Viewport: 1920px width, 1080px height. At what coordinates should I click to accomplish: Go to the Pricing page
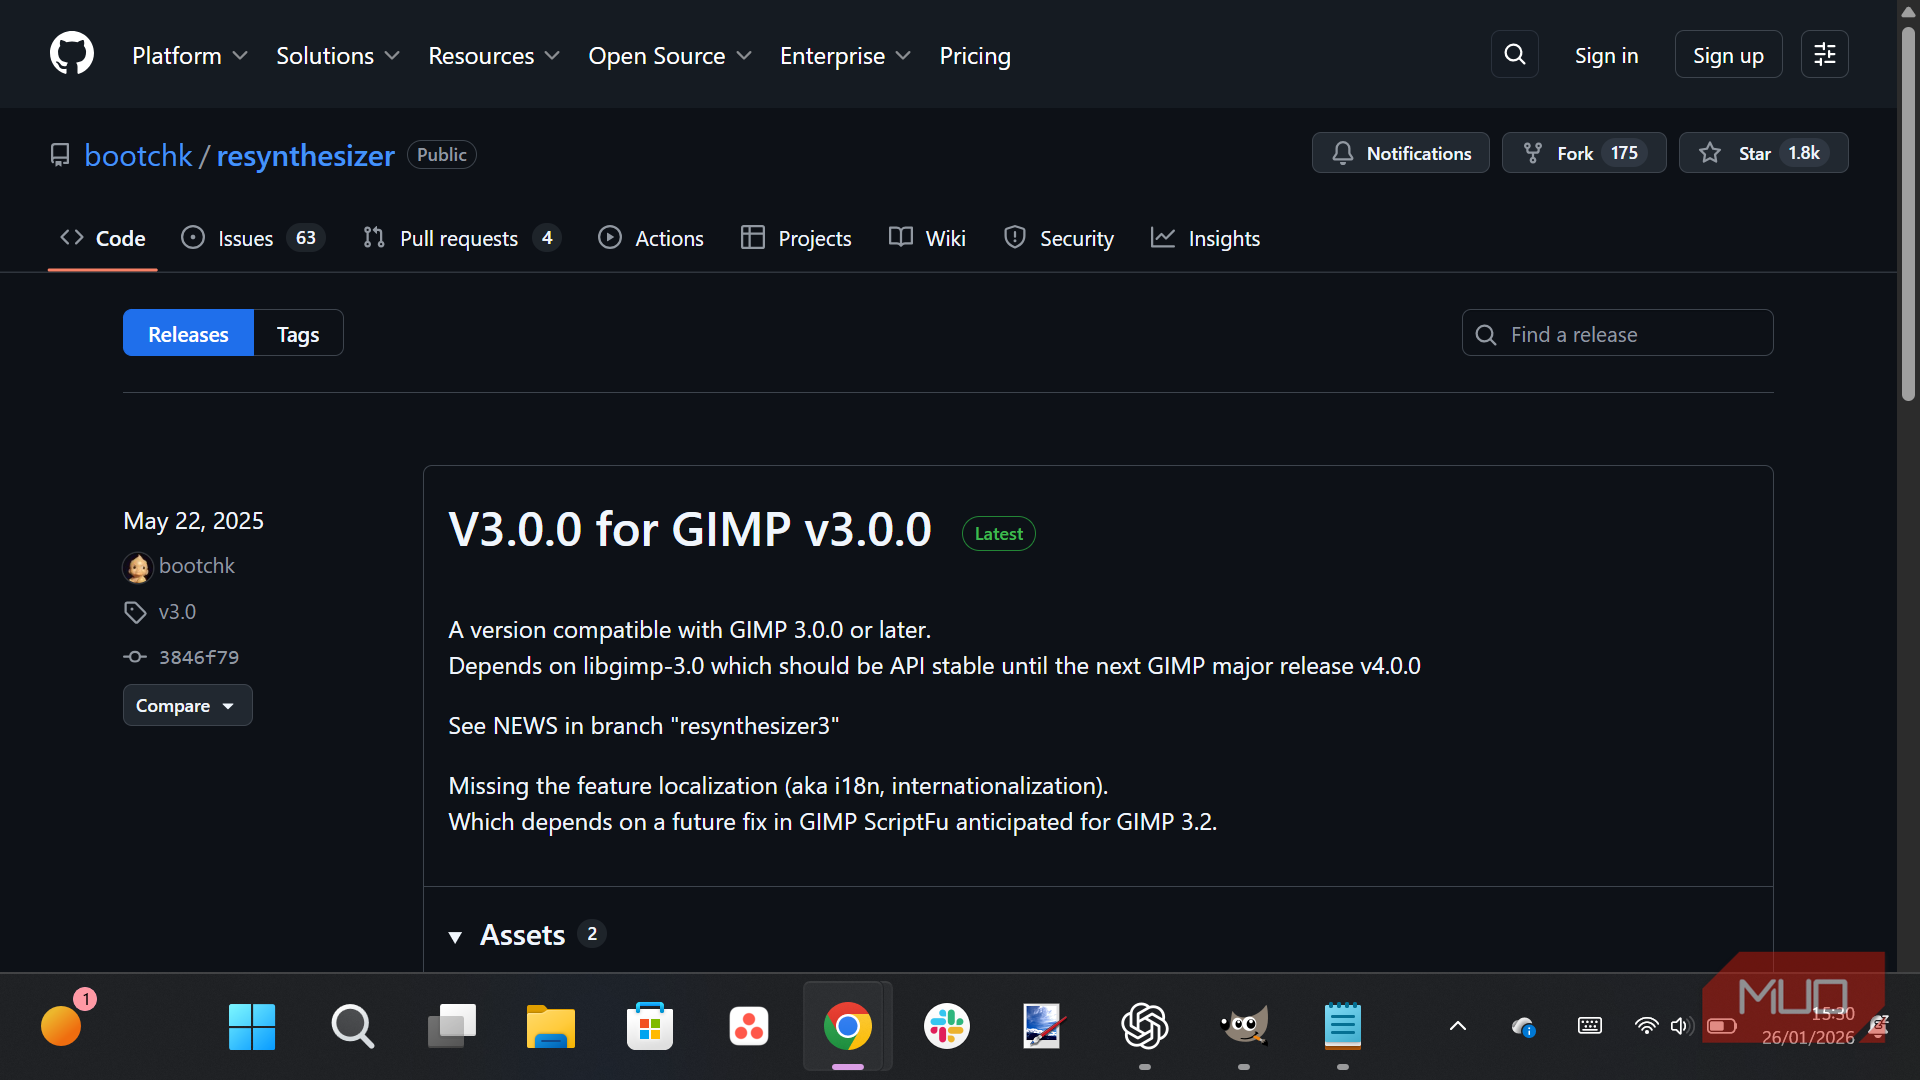click(975, 56)
